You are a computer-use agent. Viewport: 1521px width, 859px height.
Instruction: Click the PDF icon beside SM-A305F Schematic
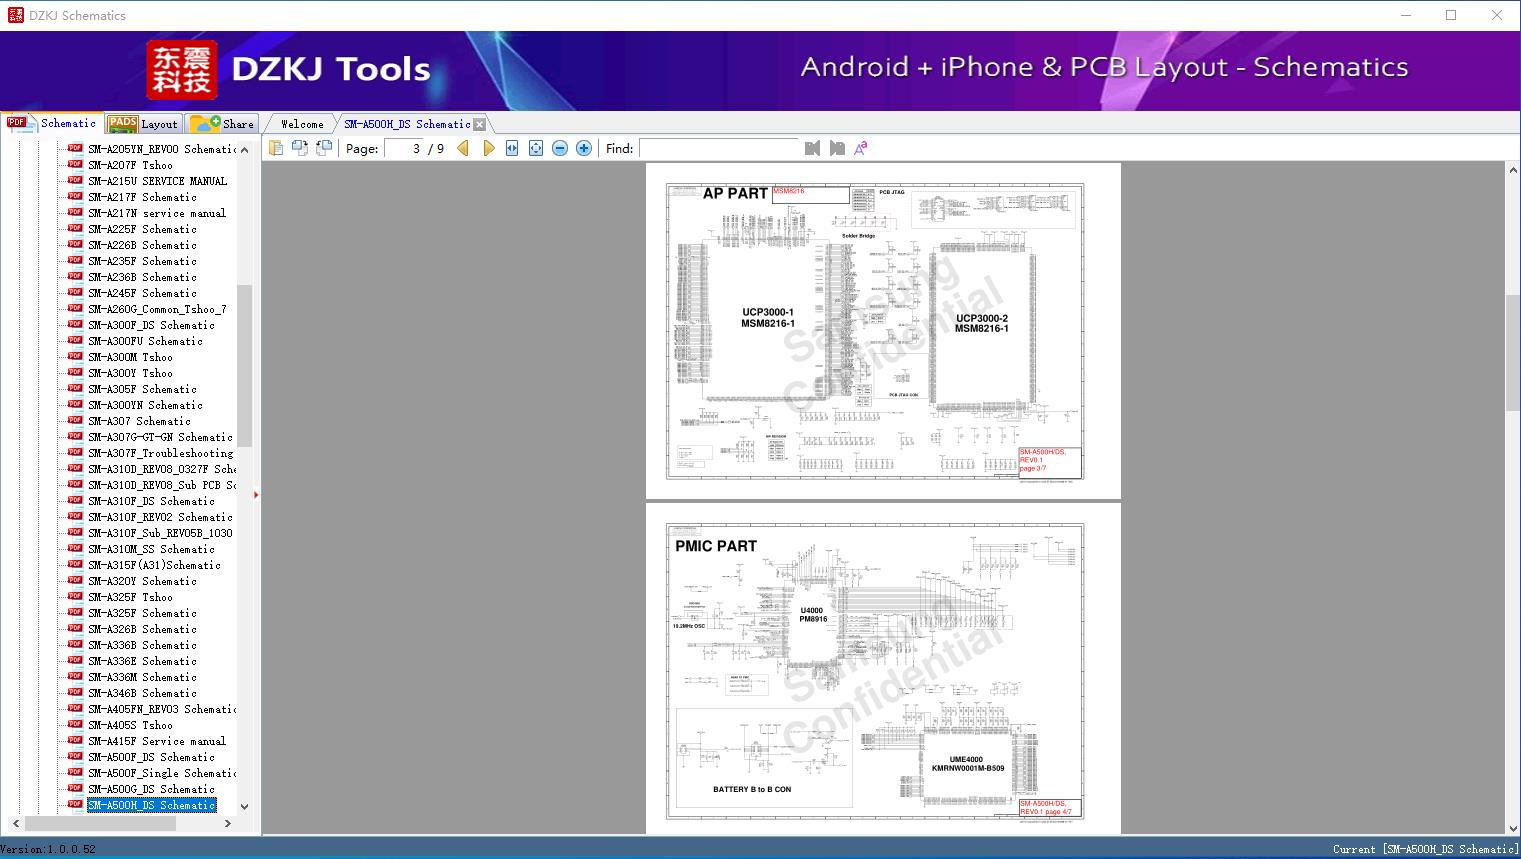coord(75,389)
